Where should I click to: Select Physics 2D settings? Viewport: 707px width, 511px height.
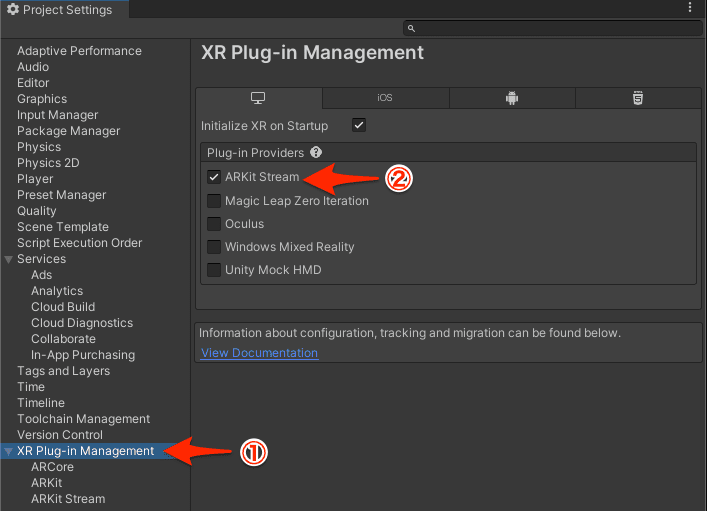coord(48,163)
